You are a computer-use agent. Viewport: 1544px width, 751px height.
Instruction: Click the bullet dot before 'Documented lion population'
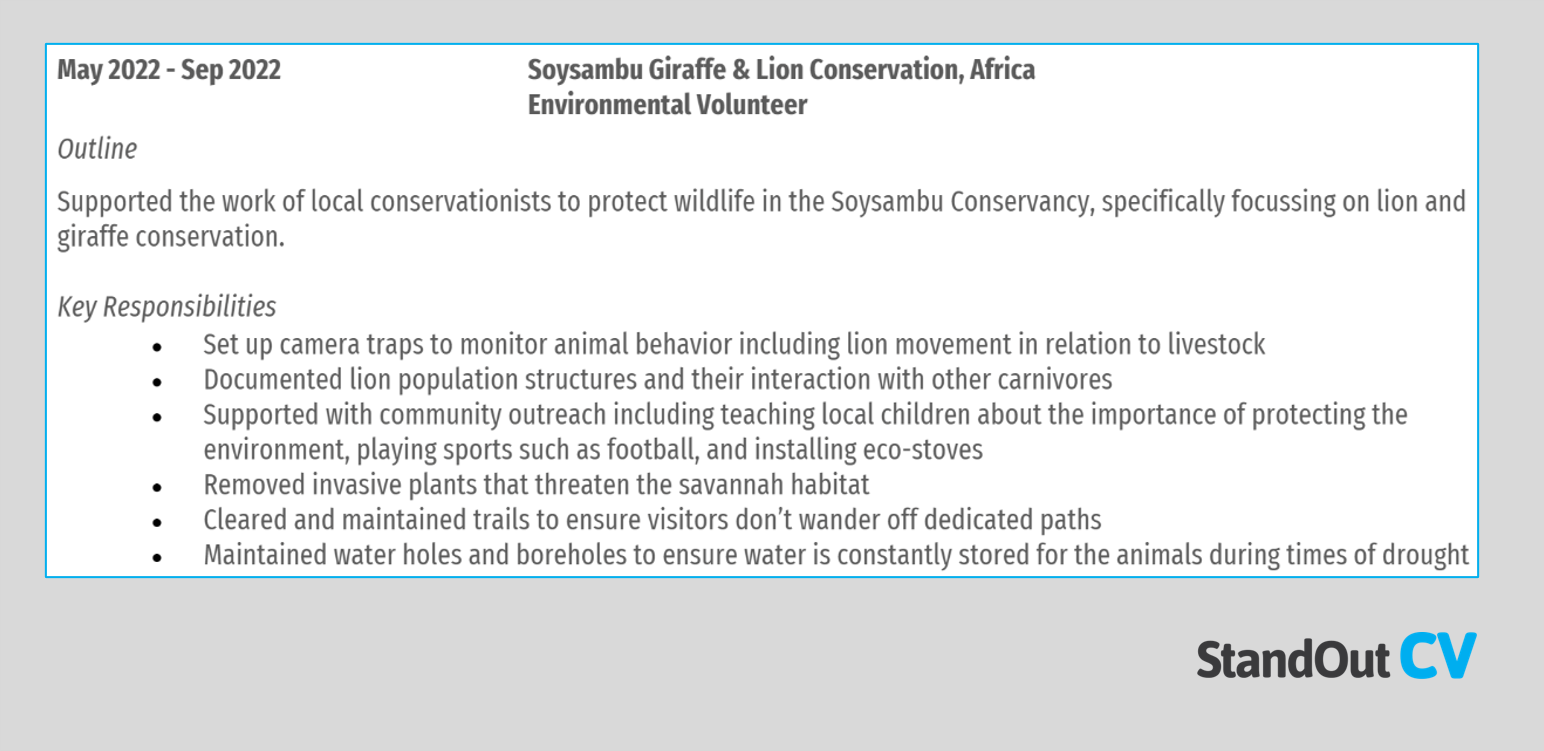(x=157, y=383)
